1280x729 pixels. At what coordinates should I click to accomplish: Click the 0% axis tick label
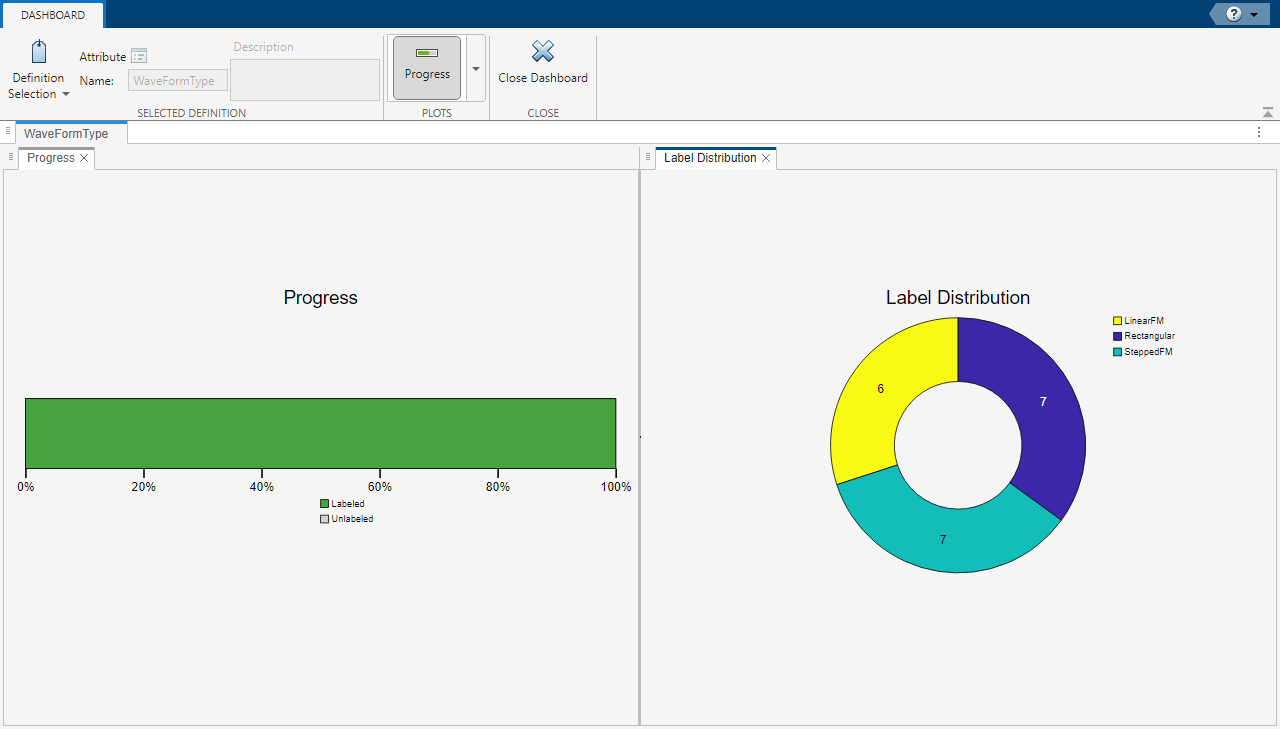pos(26,487)
